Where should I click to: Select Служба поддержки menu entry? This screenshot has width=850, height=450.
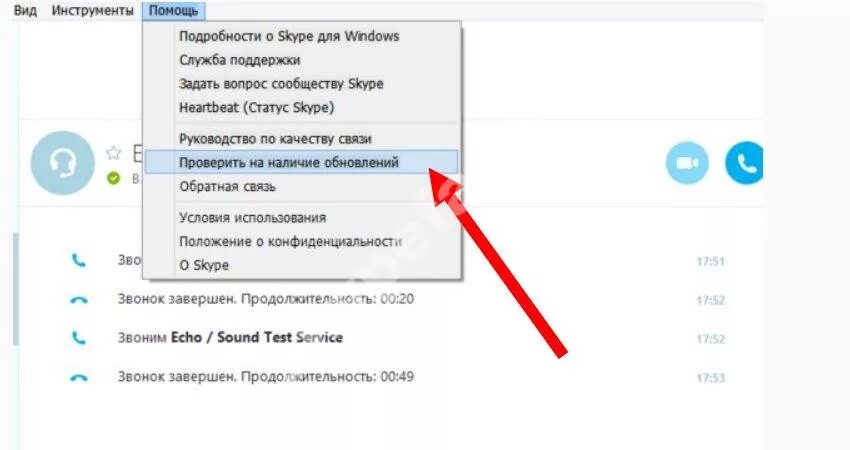[239, 60]
